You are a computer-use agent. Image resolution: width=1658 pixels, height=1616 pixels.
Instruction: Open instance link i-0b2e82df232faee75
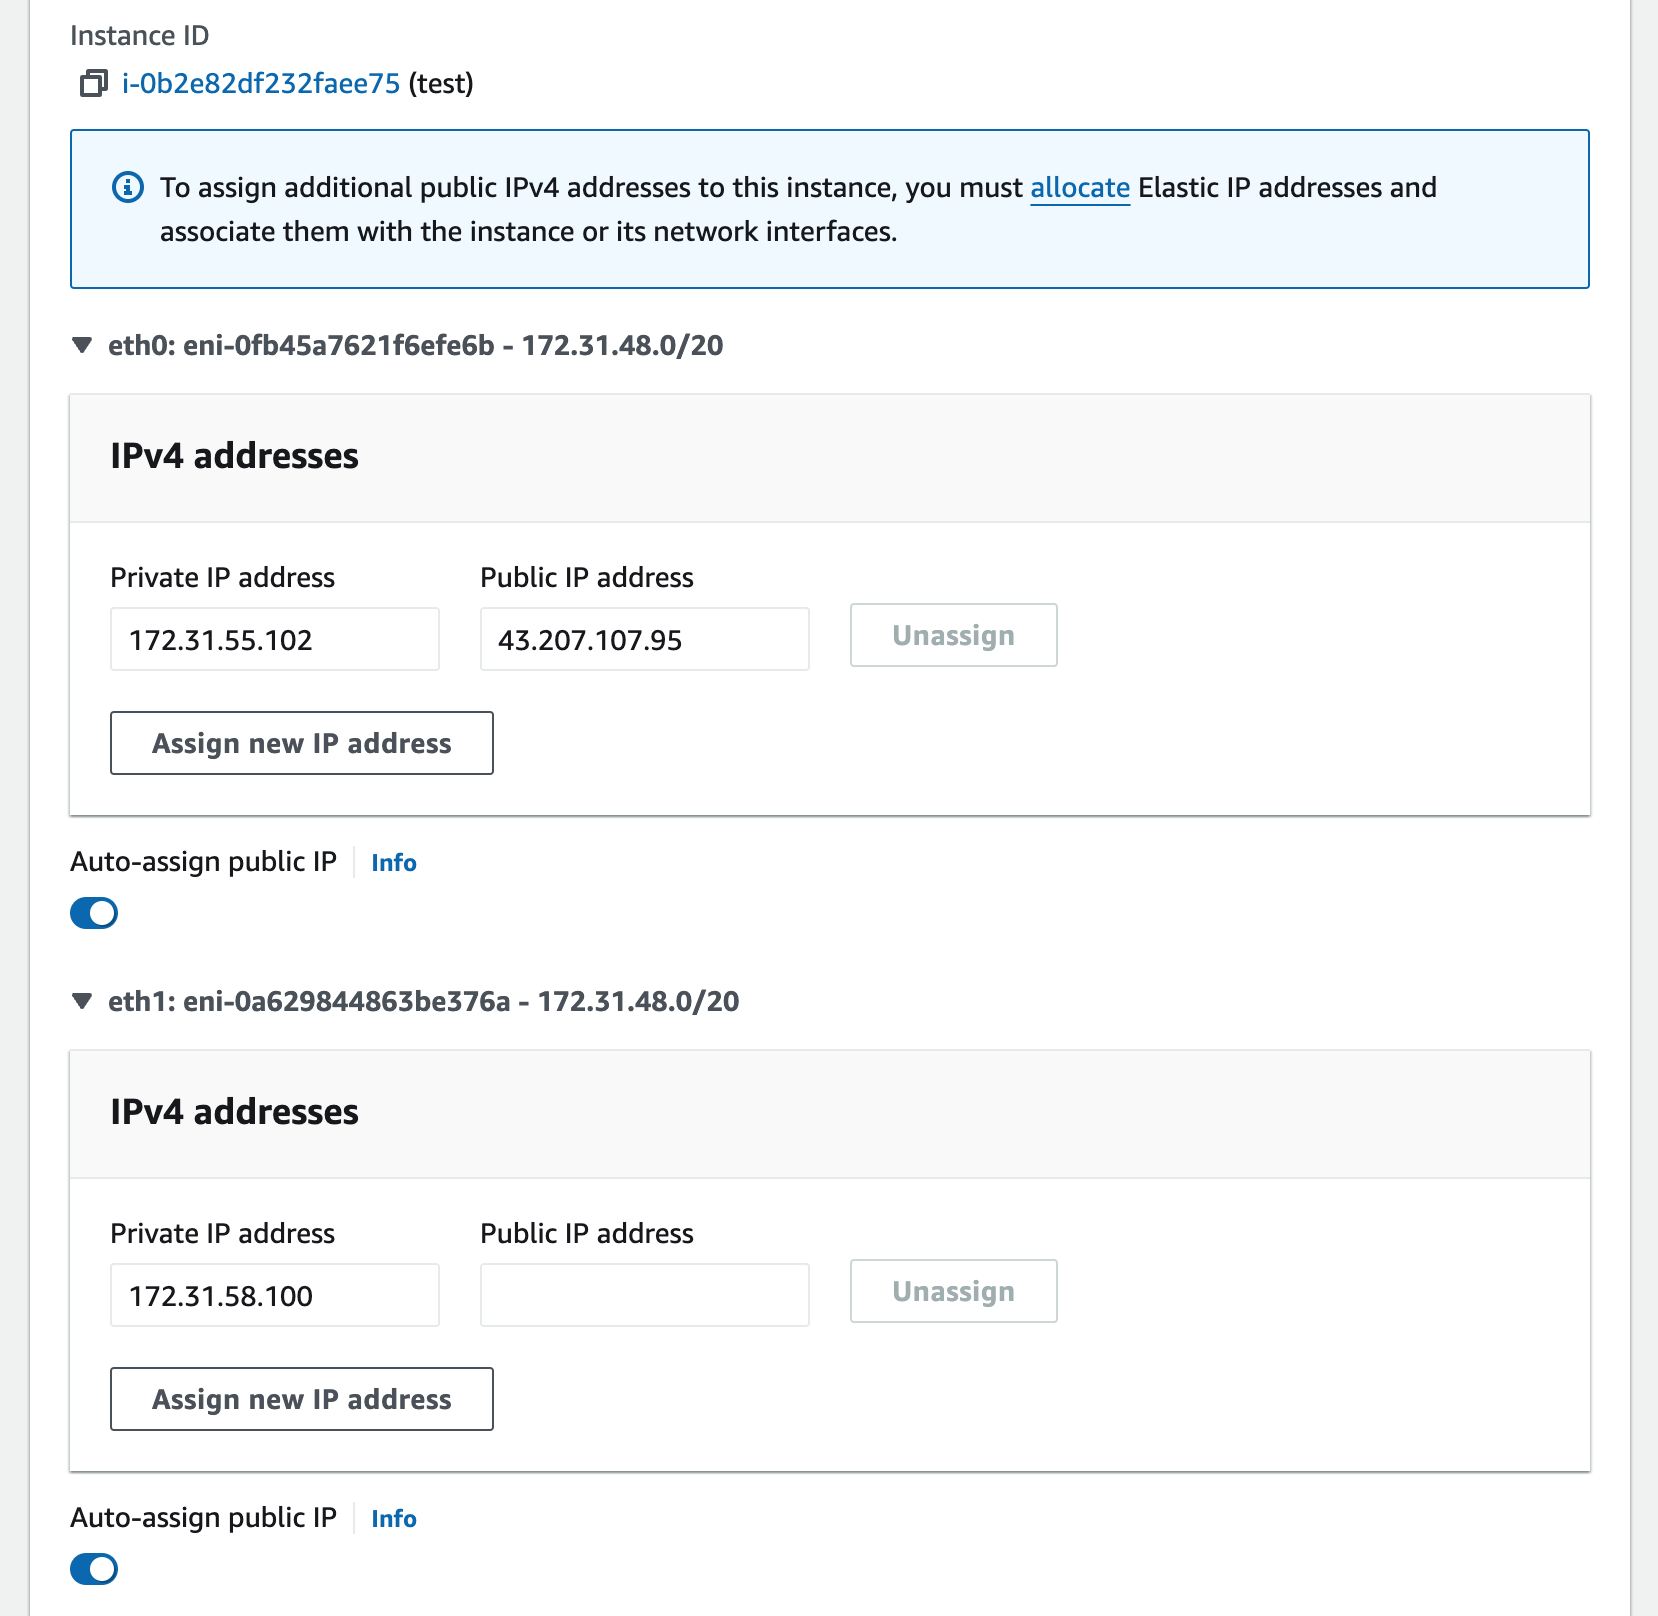tap(261, 83)
